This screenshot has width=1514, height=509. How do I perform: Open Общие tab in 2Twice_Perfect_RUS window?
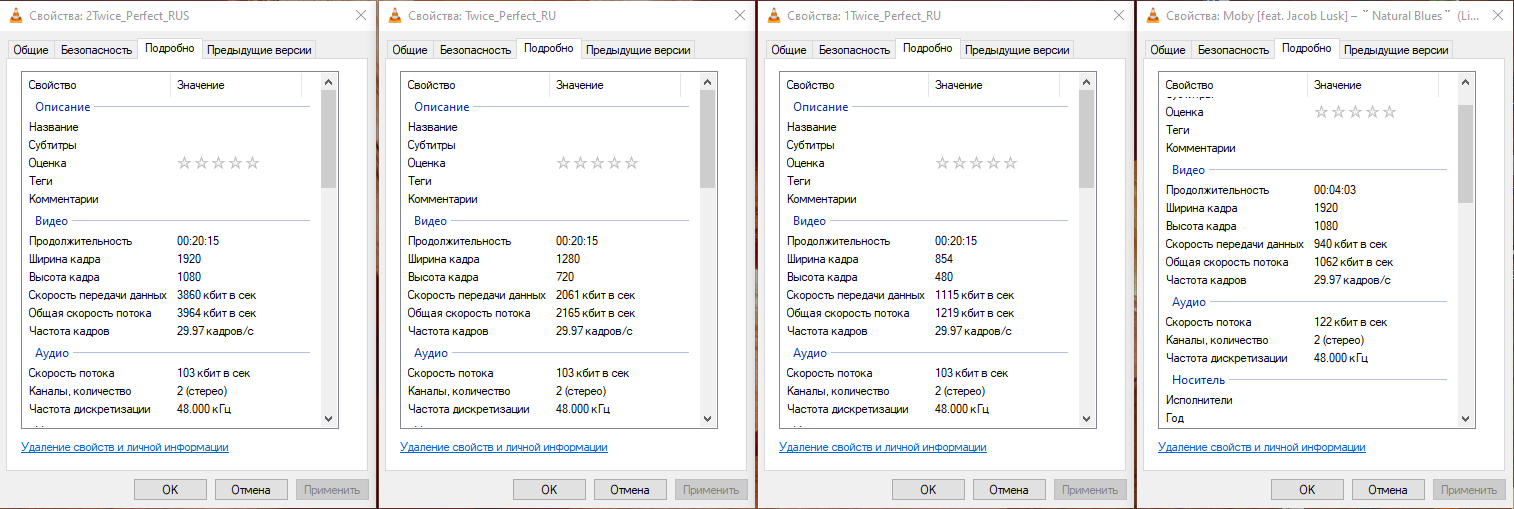(30, 49)
